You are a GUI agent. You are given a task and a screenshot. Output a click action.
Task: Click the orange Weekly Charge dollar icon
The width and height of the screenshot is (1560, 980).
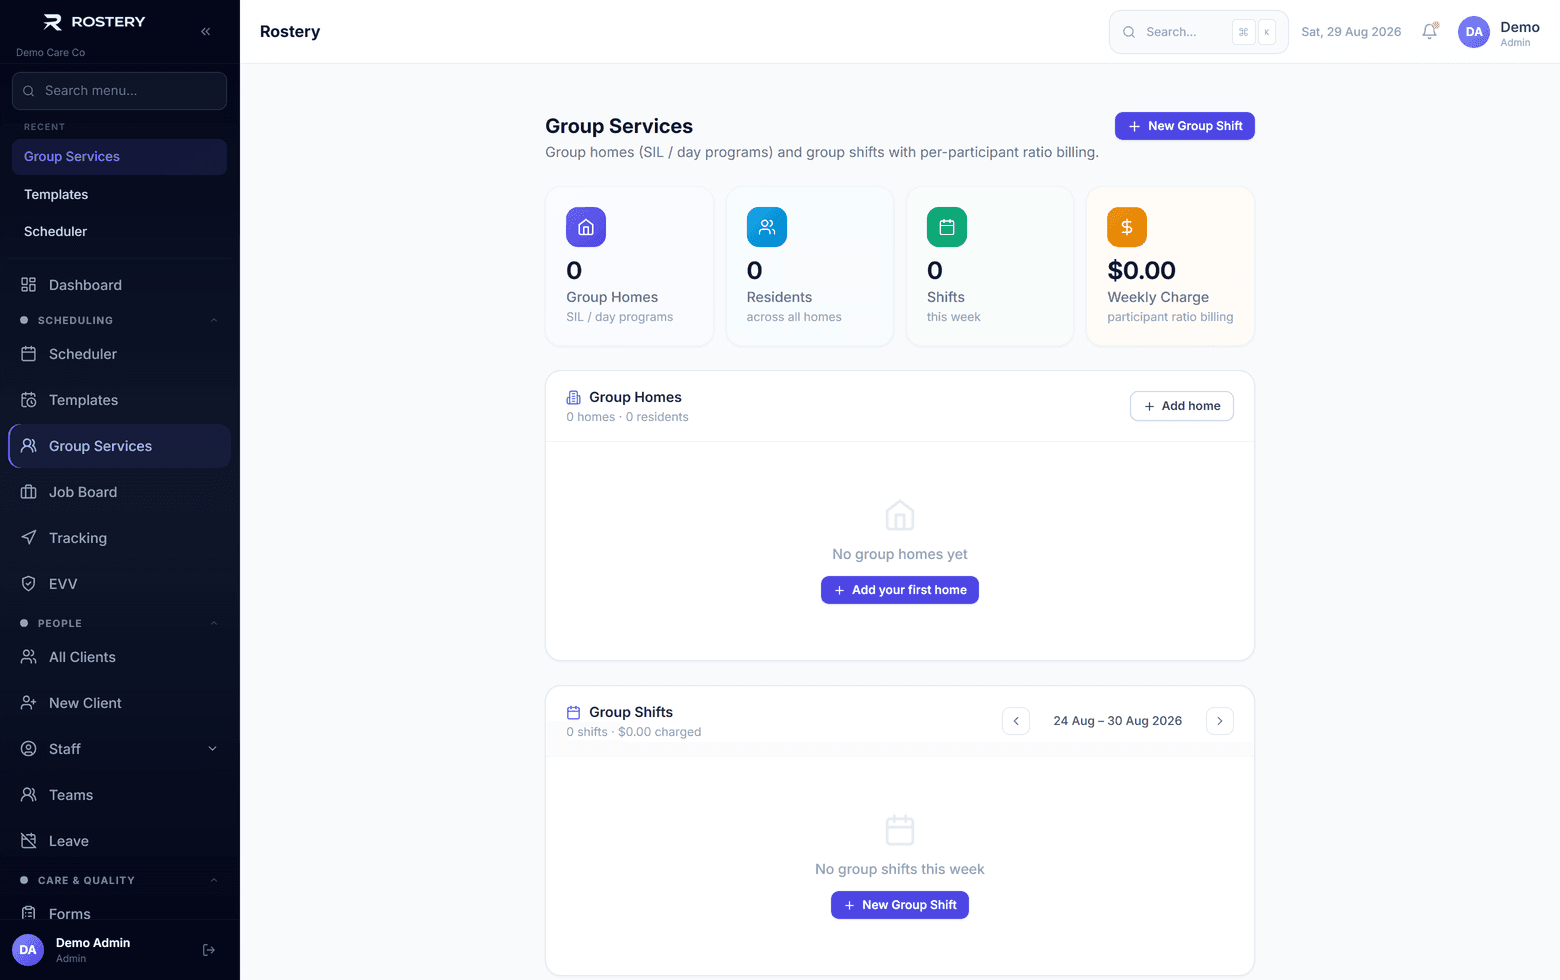pos(1127,227)
